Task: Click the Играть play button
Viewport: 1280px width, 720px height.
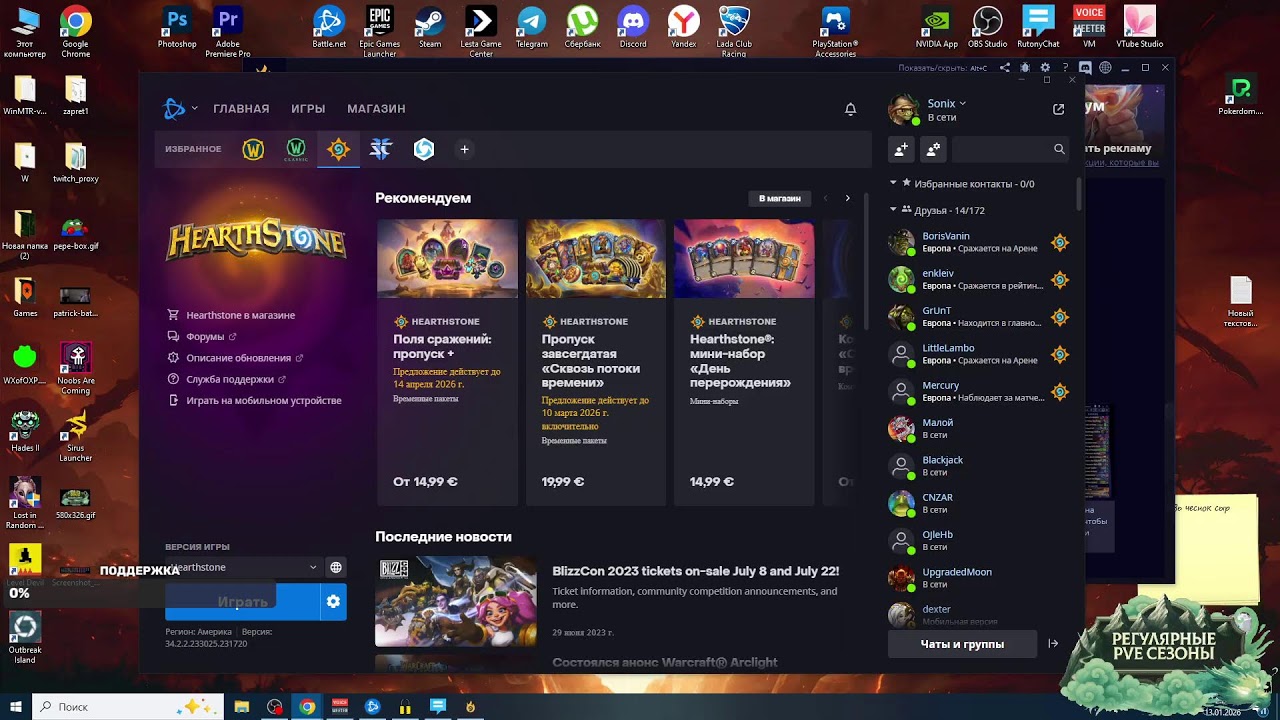Action: pyautogui.click(x=242, y=602)
